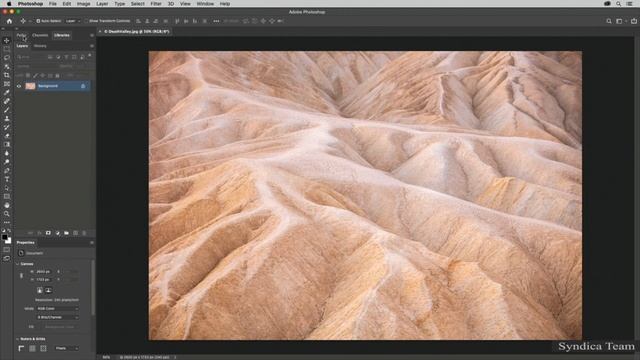Create new adjustment layer from Layers footer
Viewport: 640px width, 360px height.
click(58, 233)
